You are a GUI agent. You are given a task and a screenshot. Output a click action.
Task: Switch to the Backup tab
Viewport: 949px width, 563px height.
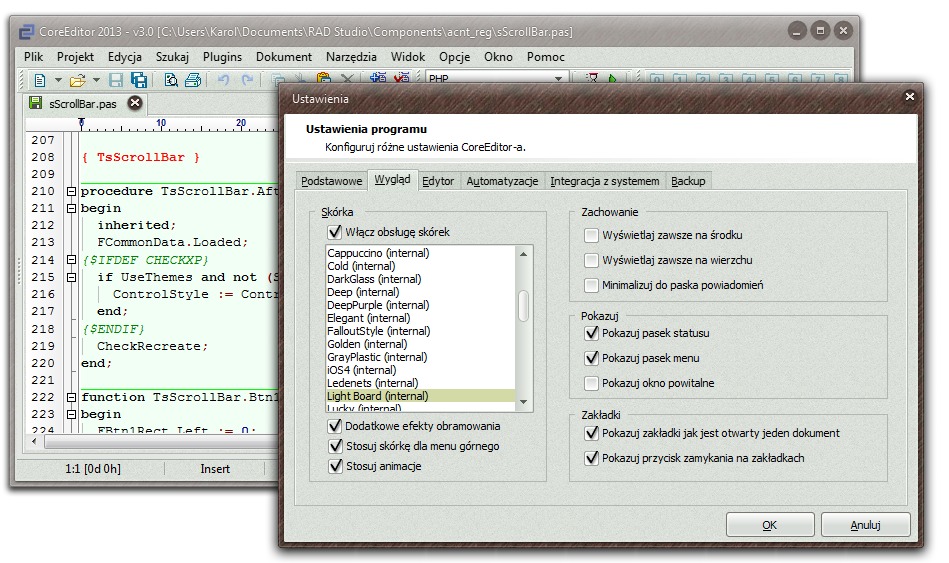tap(688, 181)
